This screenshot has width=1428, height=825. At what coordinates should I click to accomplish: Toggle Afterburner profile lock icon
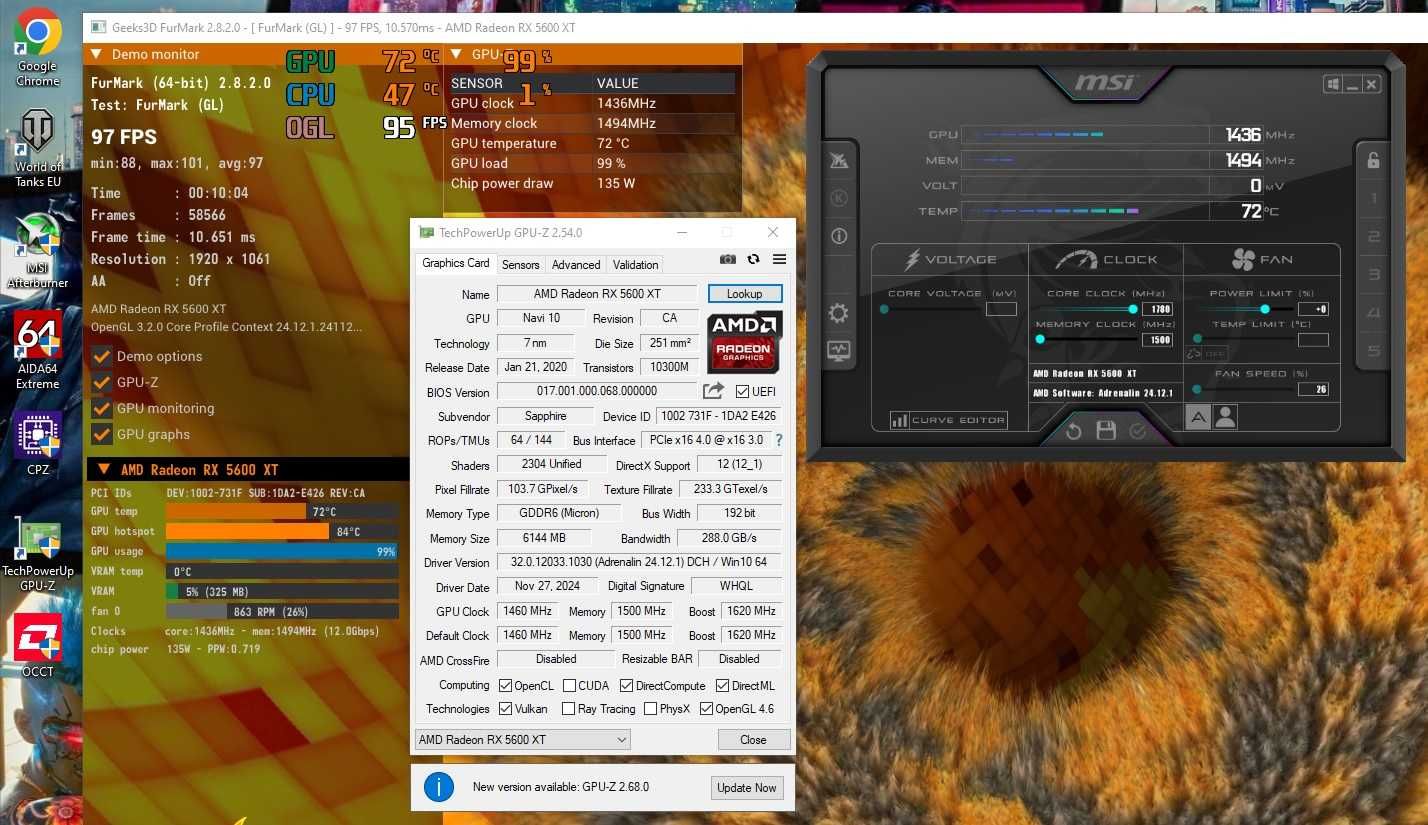pos(1373,160)
